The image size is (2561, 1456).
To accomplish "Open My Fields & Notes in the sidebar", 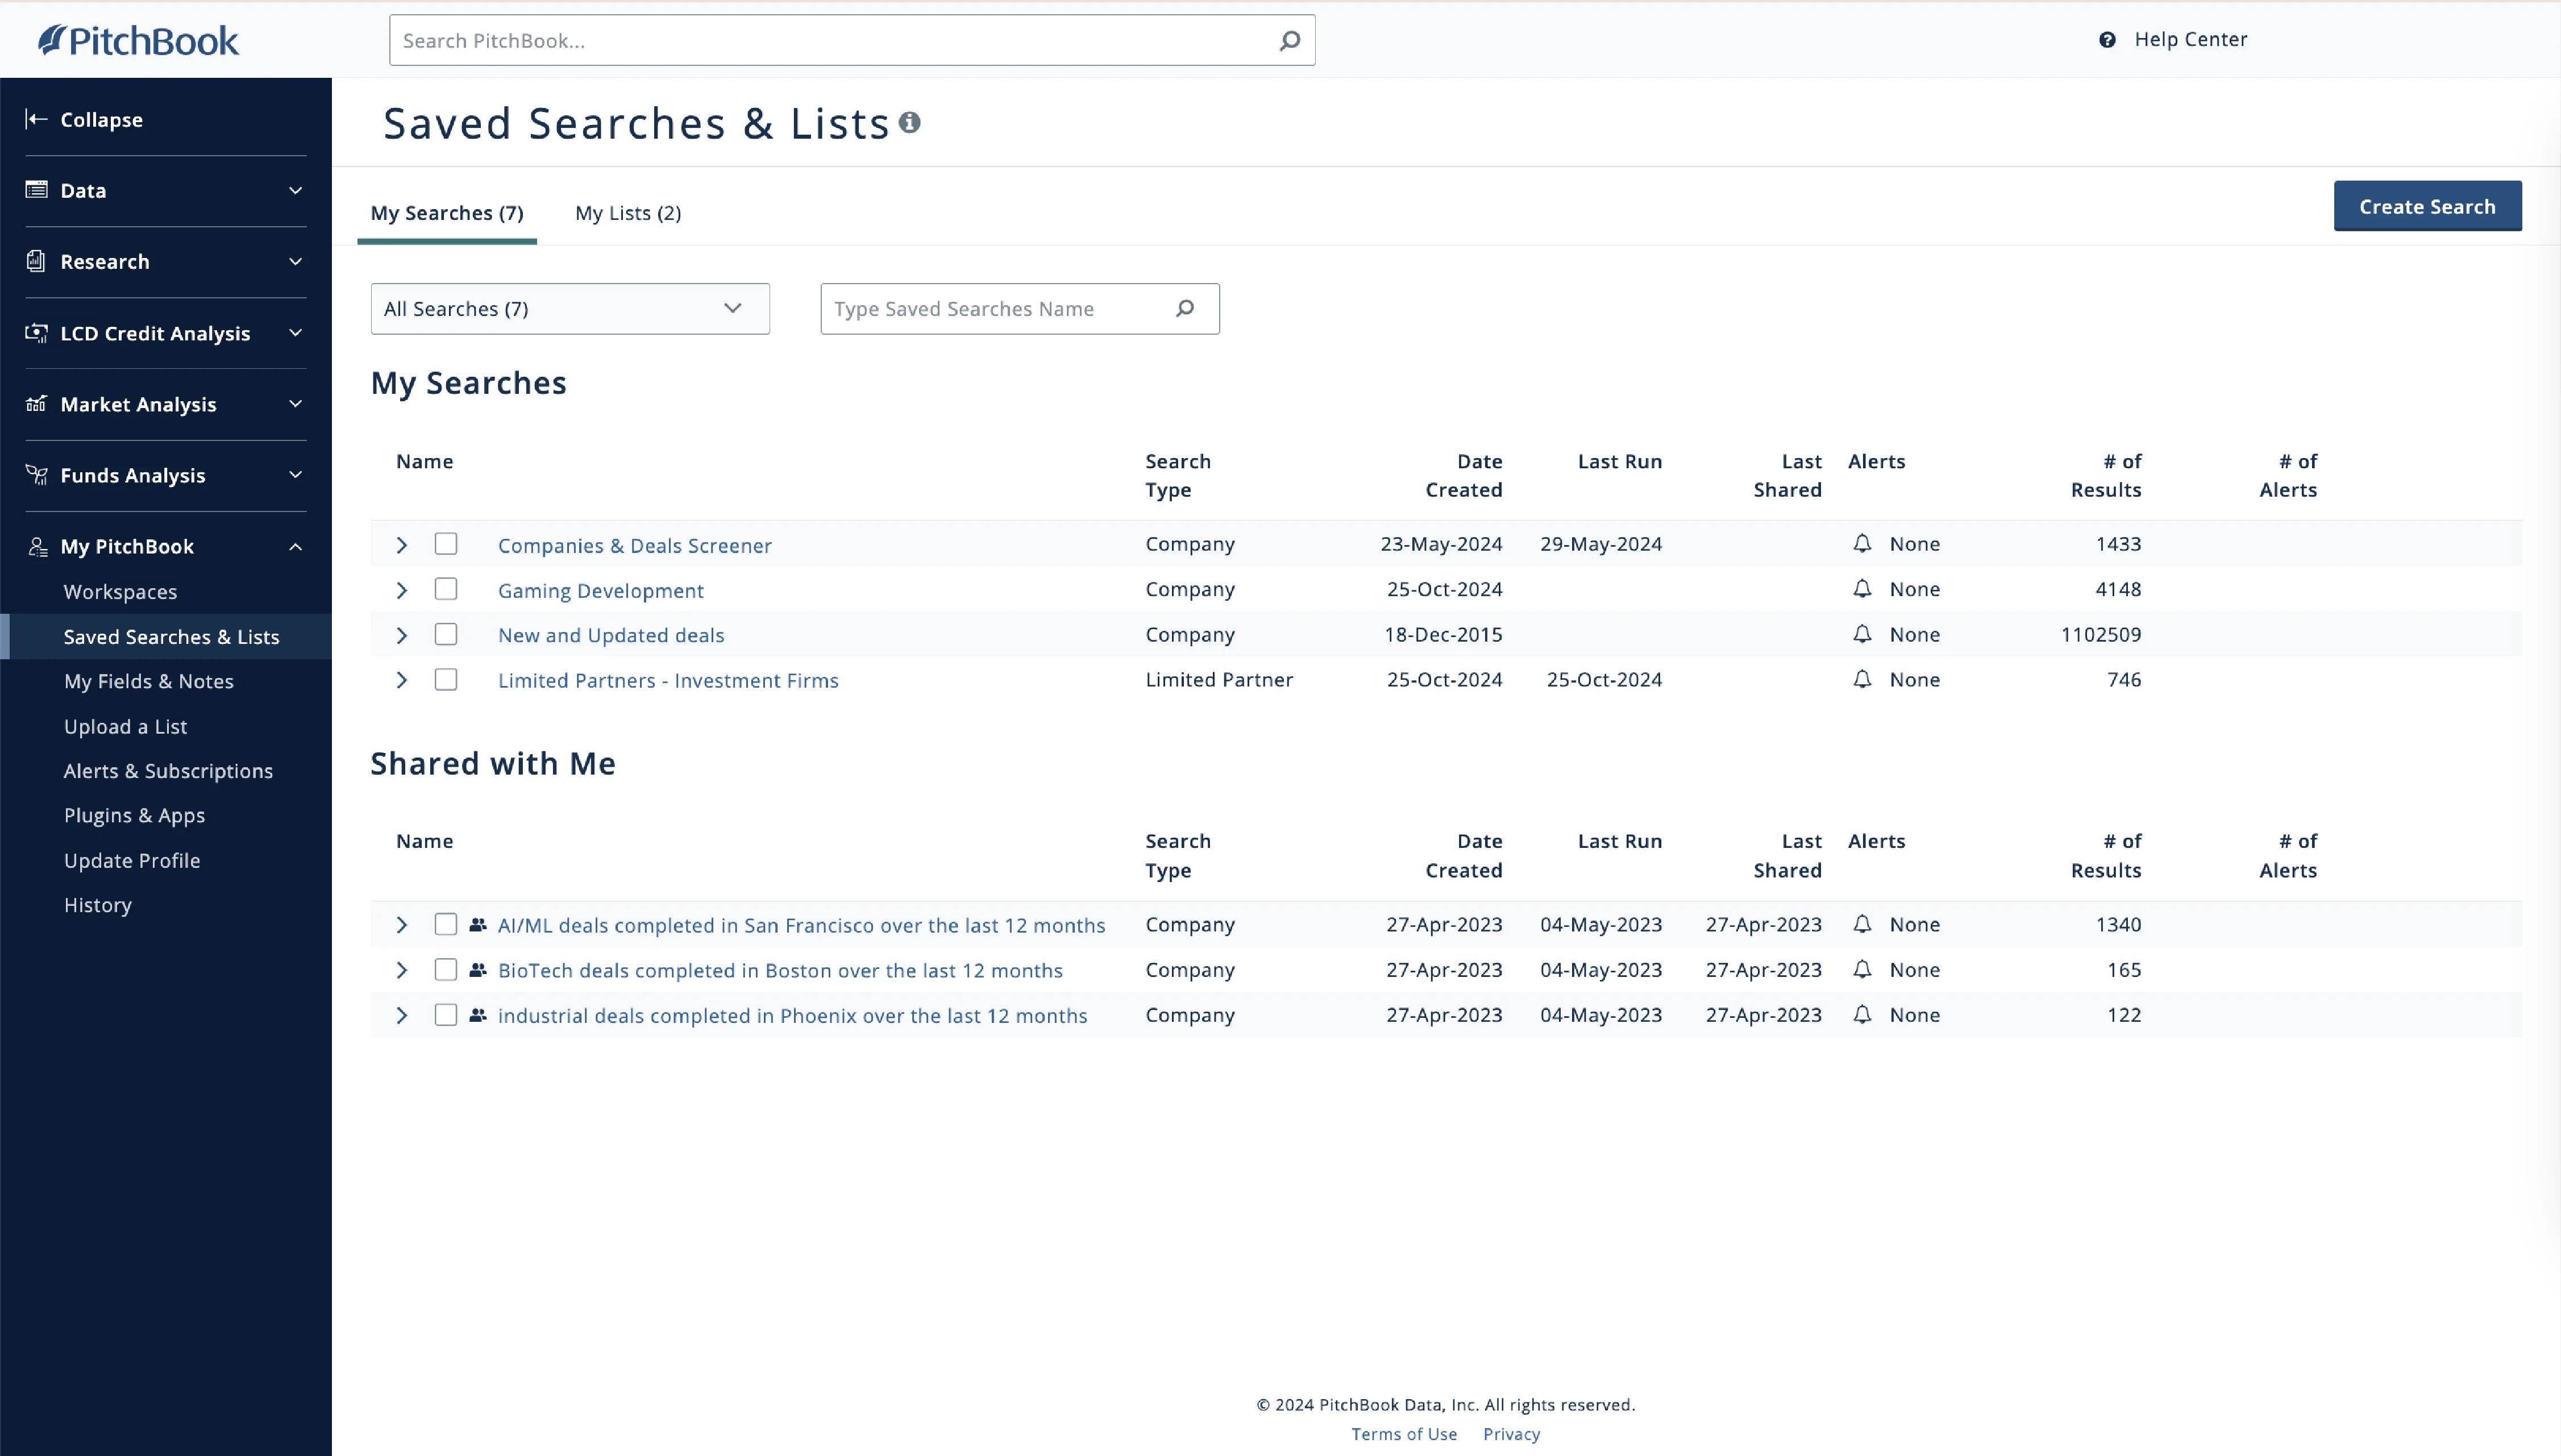I will 149,681.
